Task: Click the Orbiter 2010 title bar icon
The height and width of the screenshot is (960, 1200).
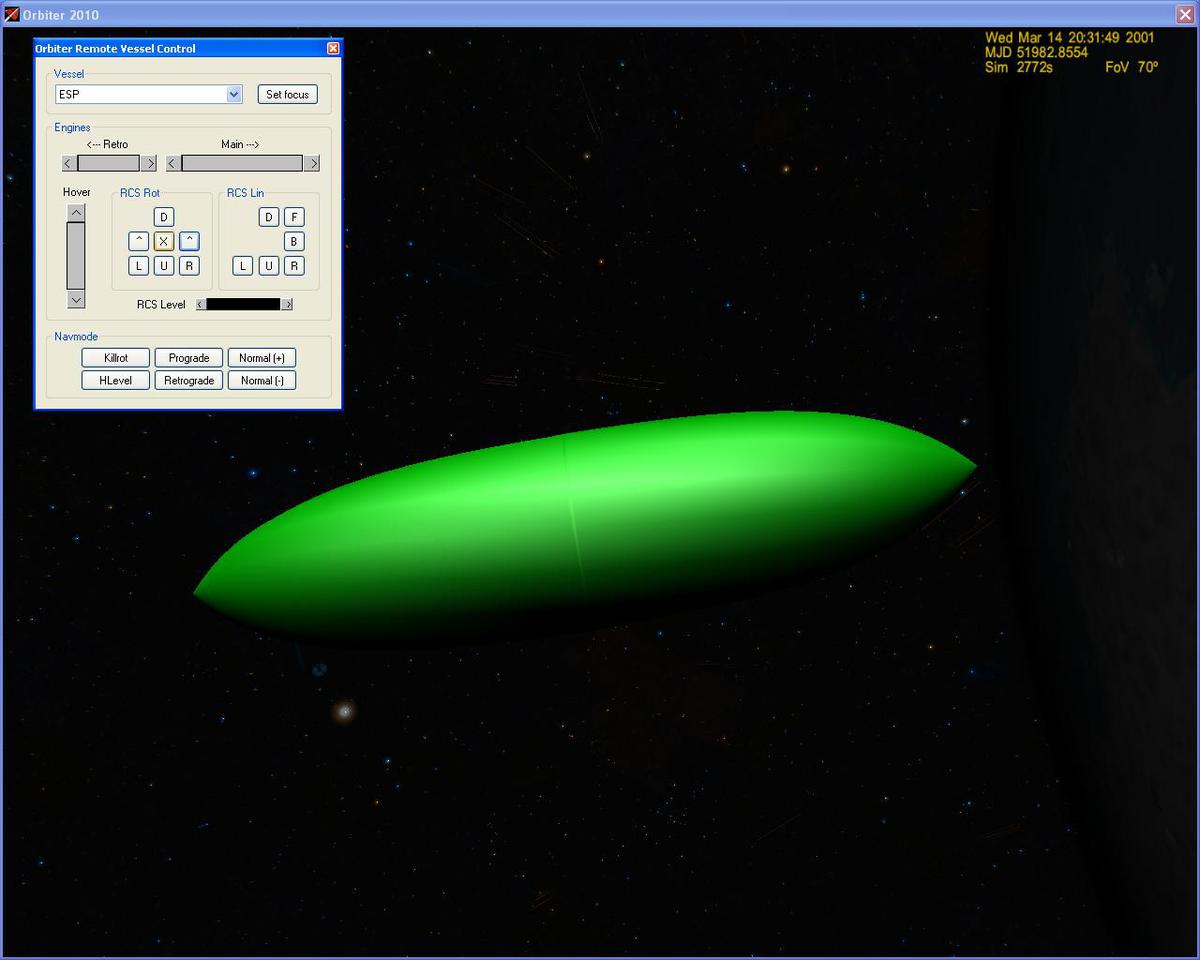Action: click(x=12, y=14)
